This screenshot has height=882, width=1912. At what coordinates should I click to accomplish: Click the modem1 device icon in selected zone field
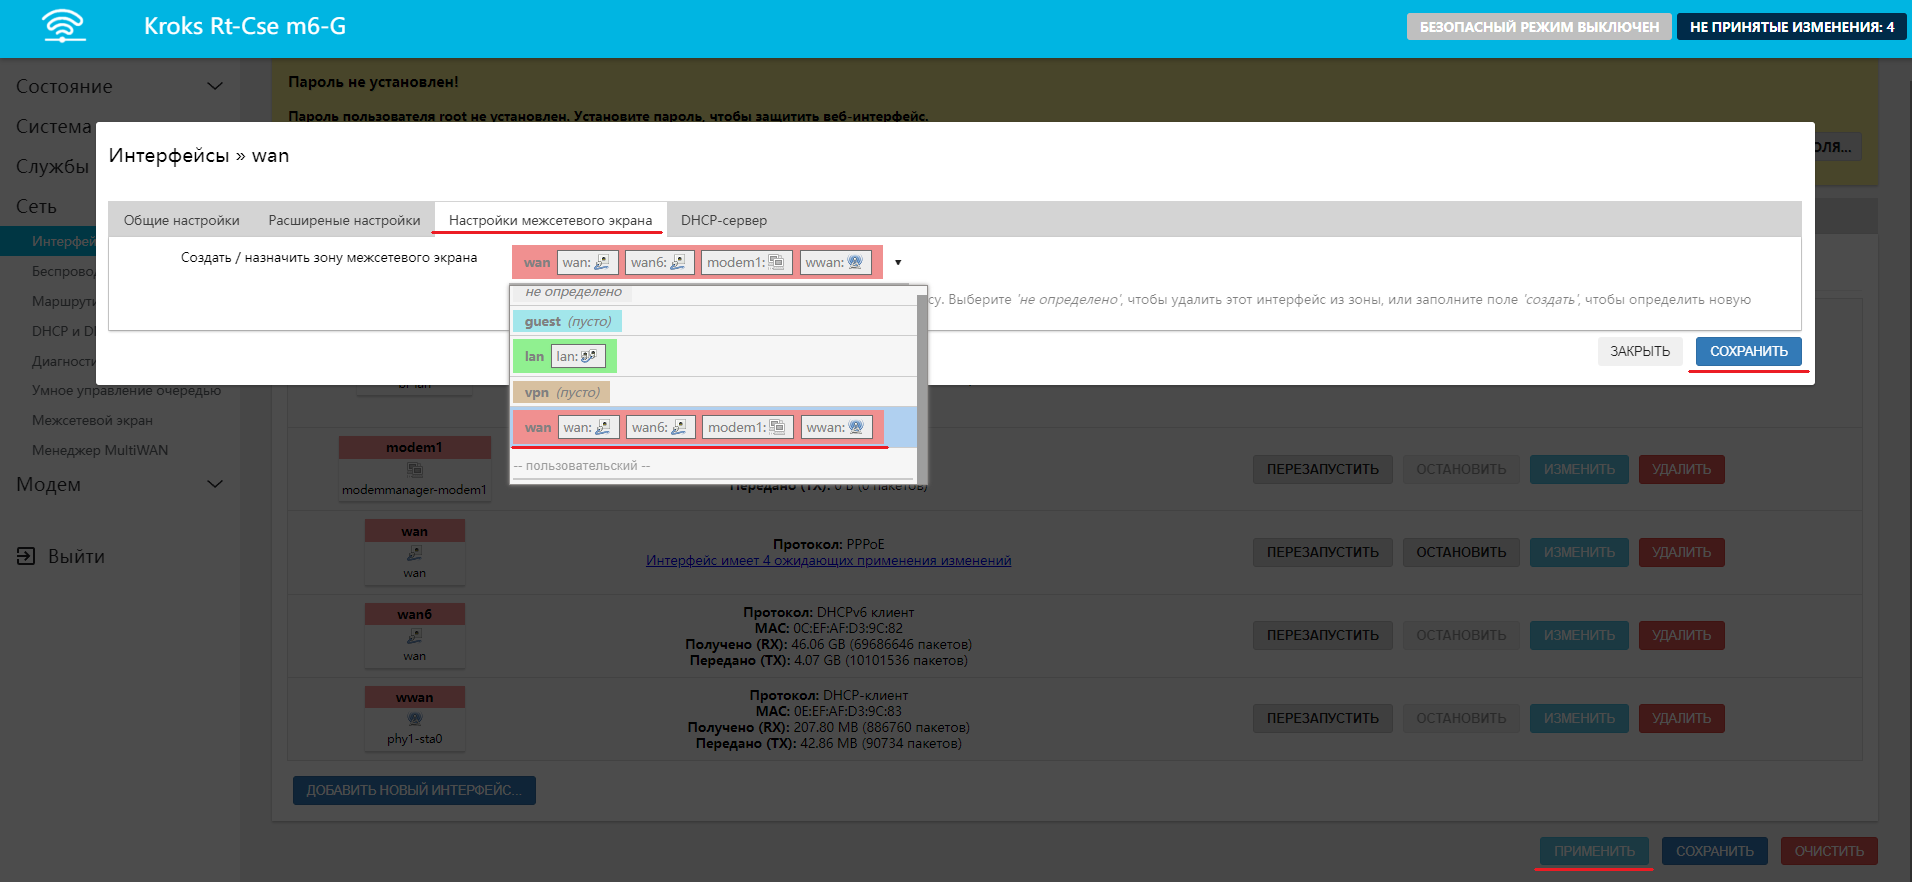[777, 262]
